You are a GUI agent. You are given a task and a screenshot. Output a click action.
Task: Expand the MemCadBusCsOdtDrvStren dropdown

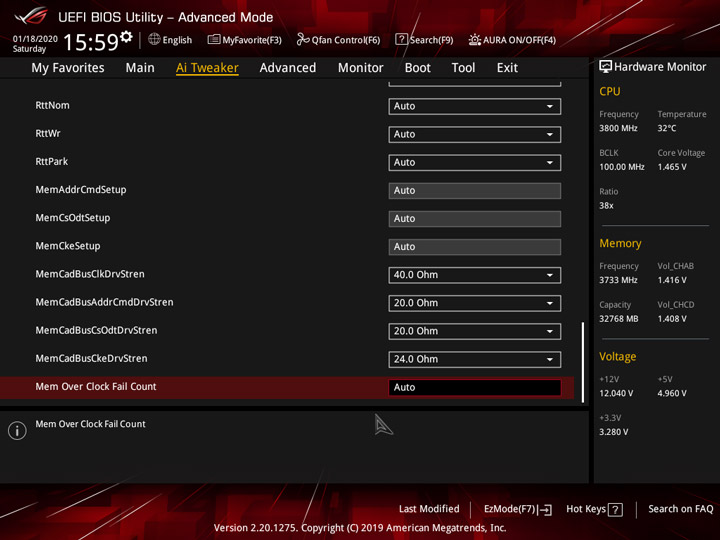pyautogui.click(x=474, y=331)
